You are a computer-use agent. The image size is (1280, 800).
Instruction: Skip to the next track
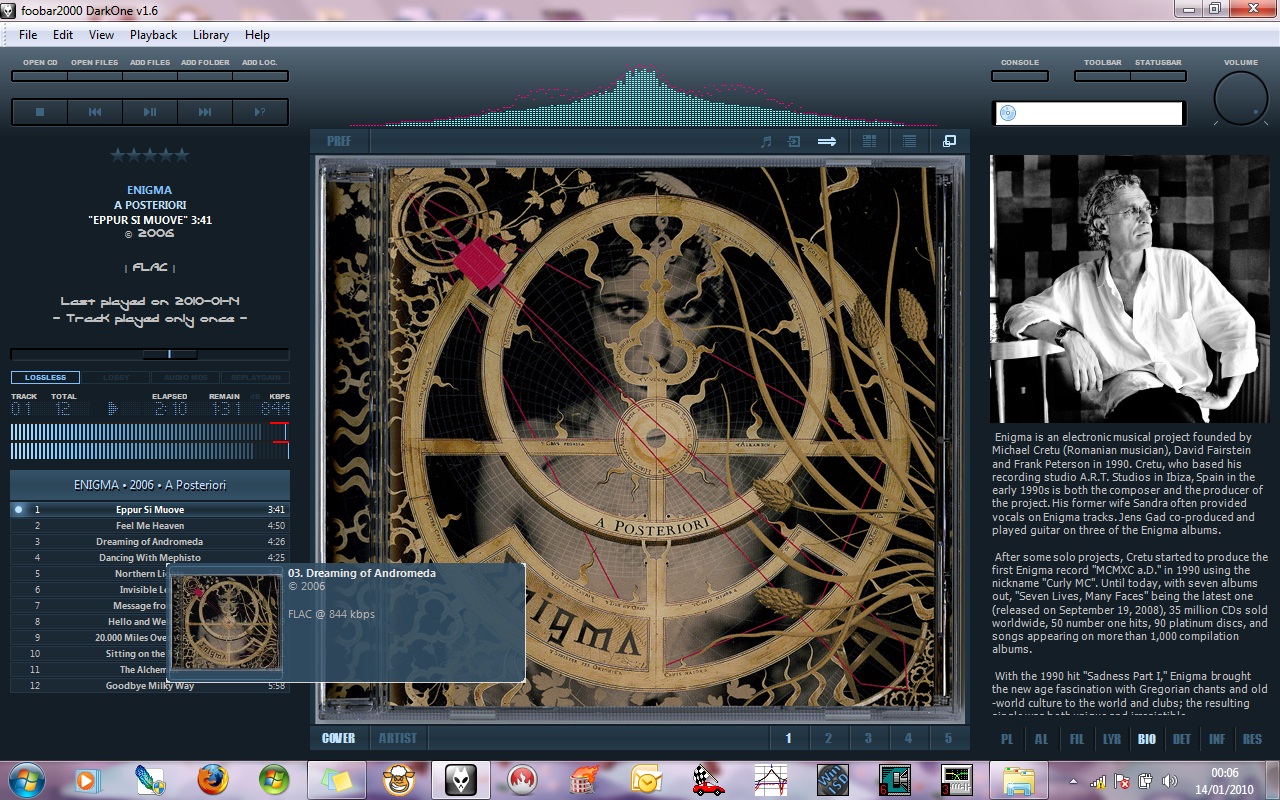(205, 112)
